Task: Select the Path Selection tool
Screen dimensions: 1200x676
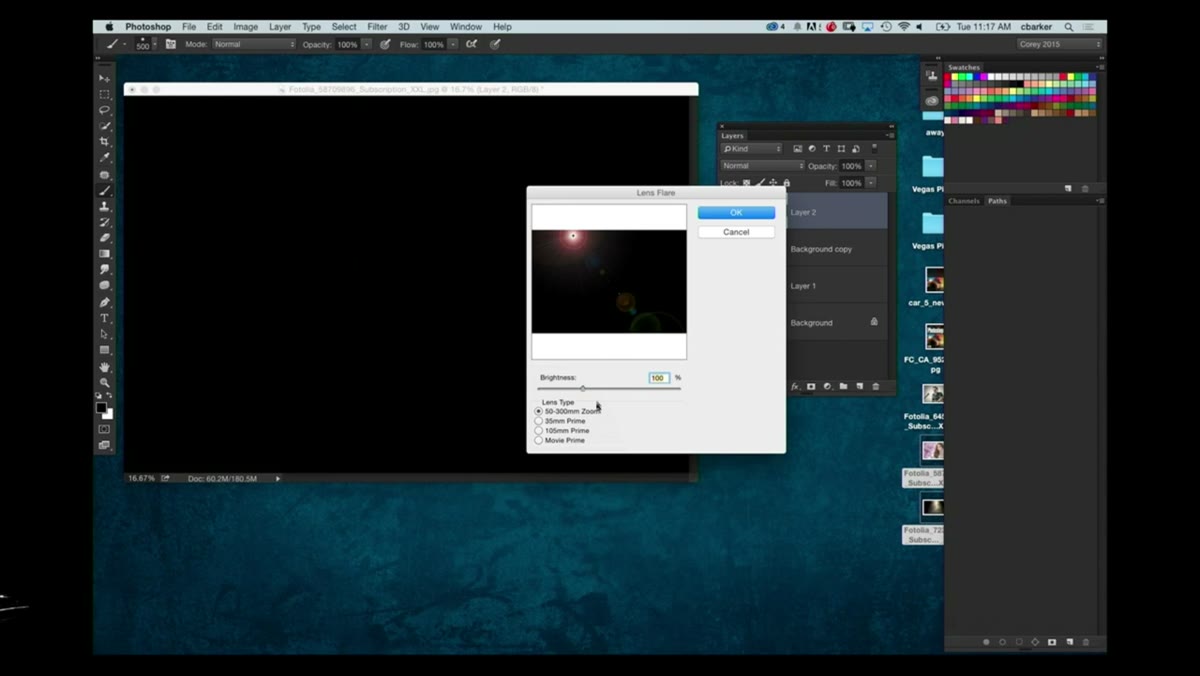Action: point(104,334)
